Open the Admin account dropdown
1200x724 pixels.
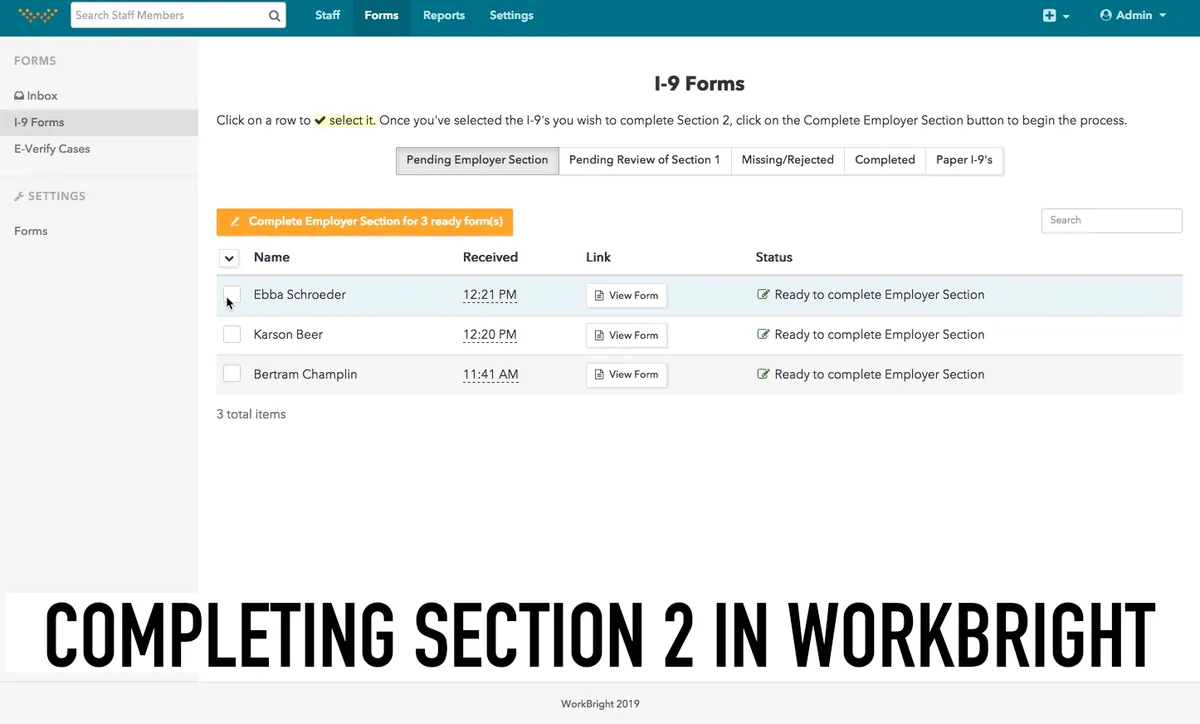click(x=1133, y=16)
